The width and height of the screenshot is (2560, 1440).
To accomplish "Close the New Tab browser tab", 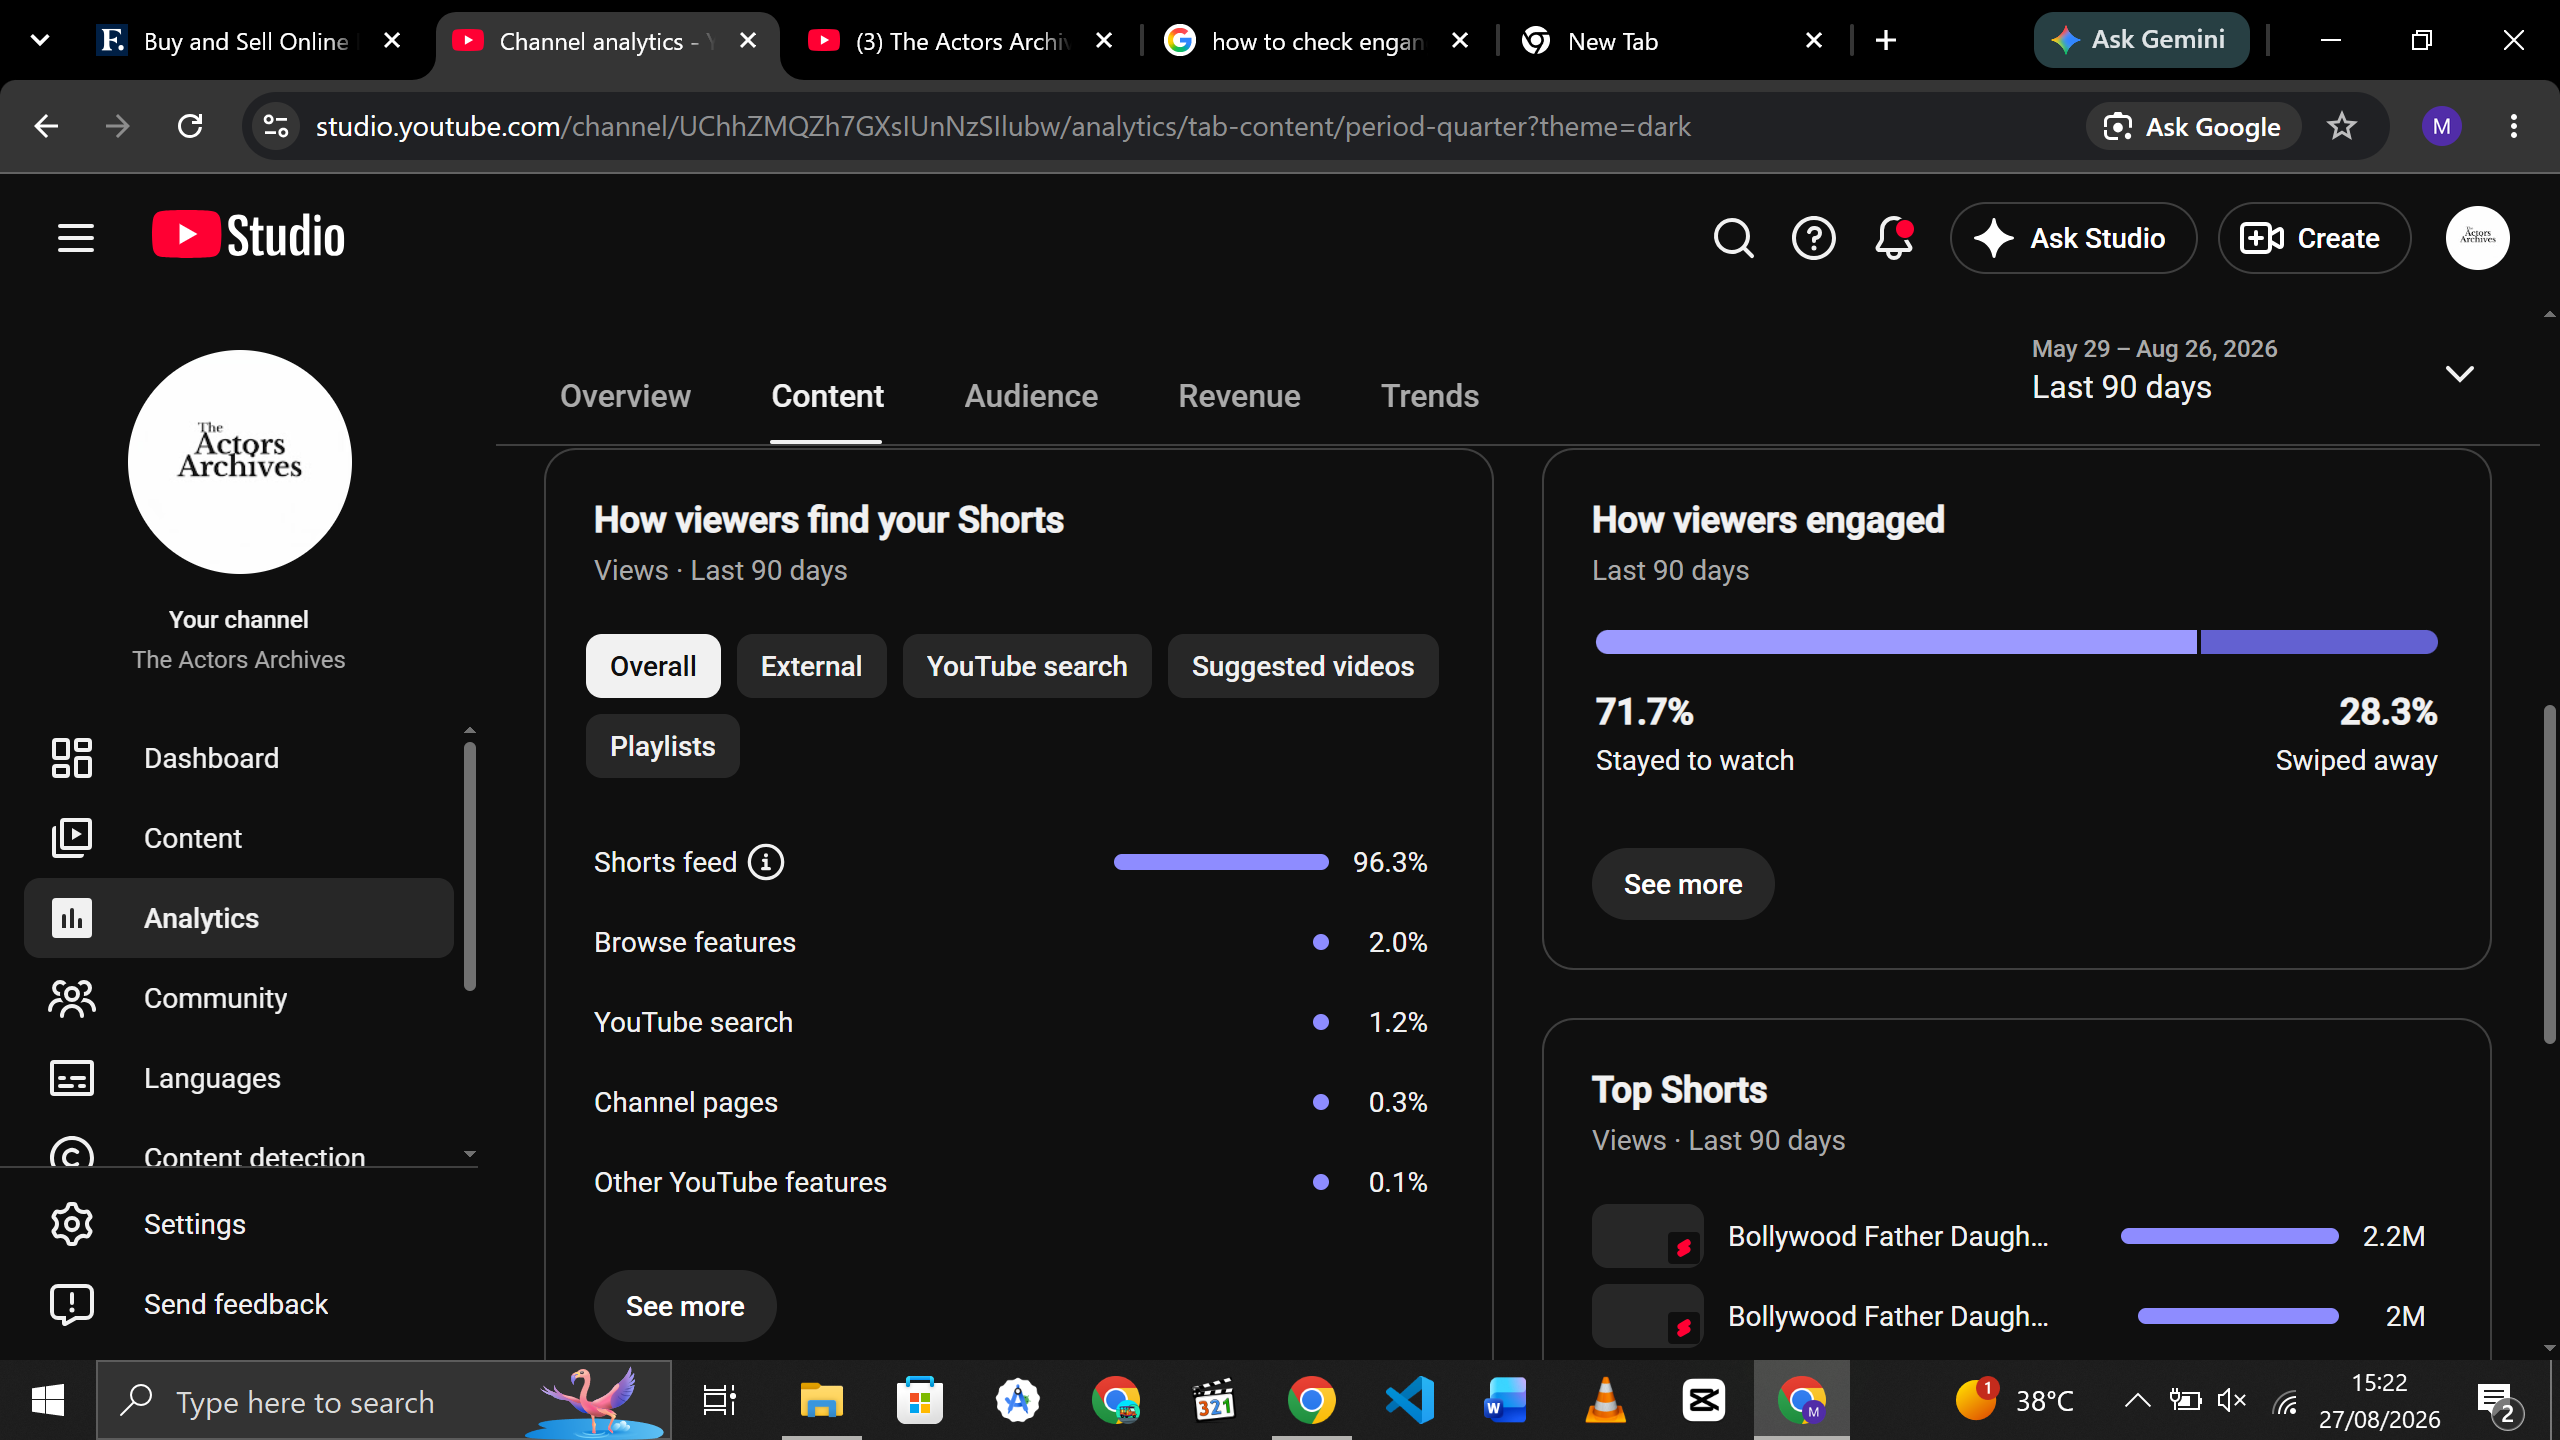I will click(1813, 40).
